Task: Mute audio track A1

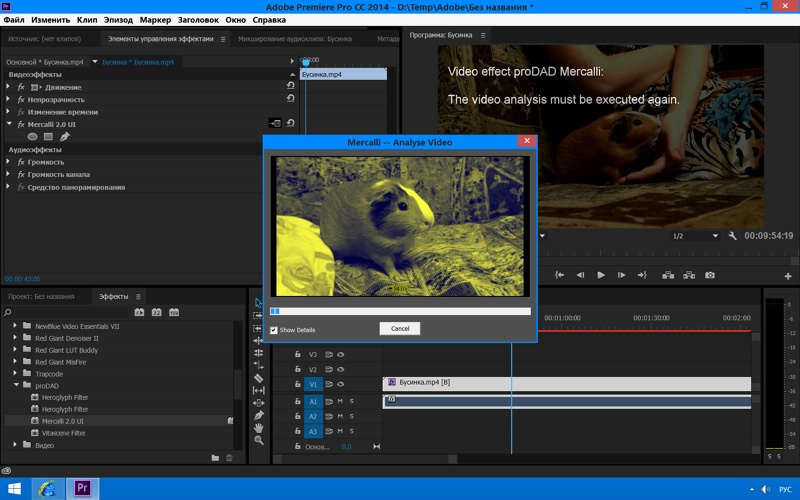Action: pyautogui.click(x=340, y=402)
